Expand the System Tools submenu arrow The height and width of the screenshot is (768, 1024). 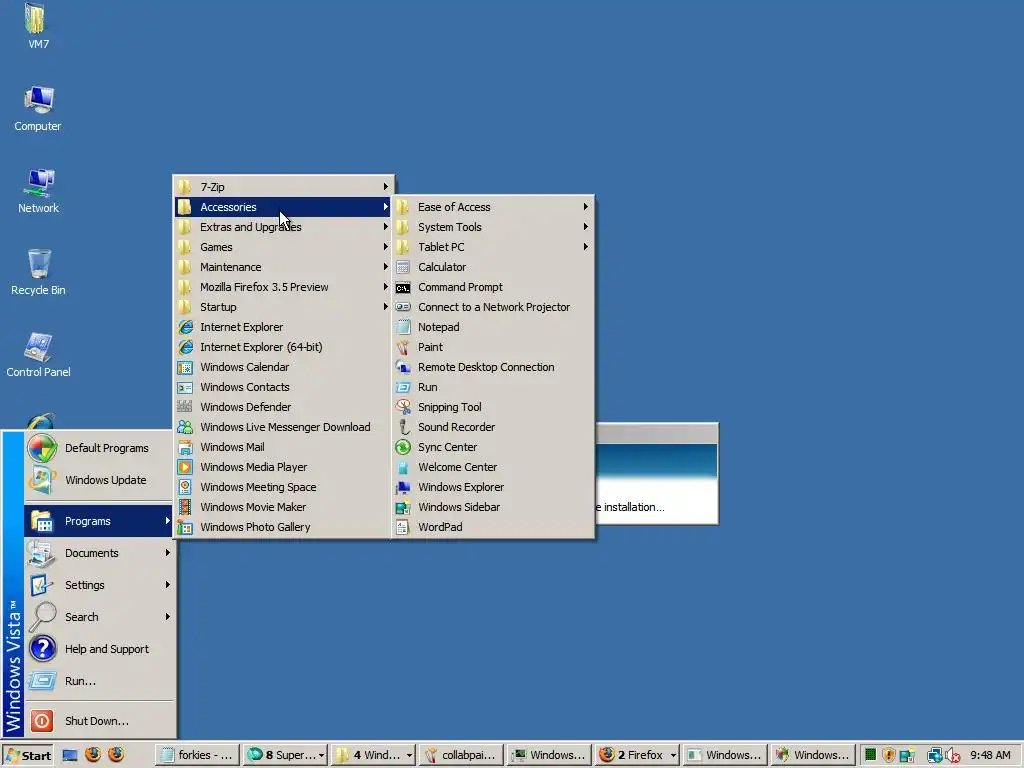pyautogui.click(x=585, y=227)
